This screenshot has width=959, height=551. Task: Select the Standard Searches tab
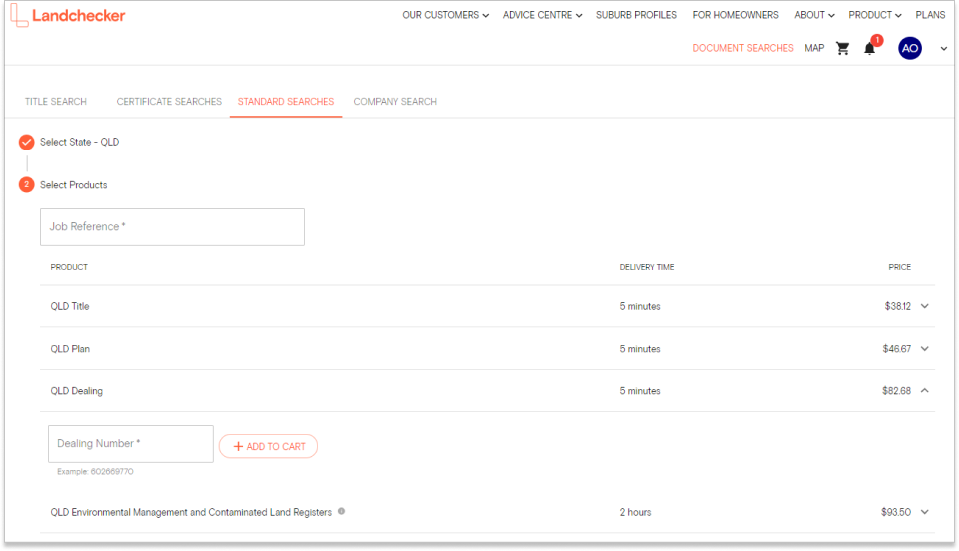click(x=286, y=102)
